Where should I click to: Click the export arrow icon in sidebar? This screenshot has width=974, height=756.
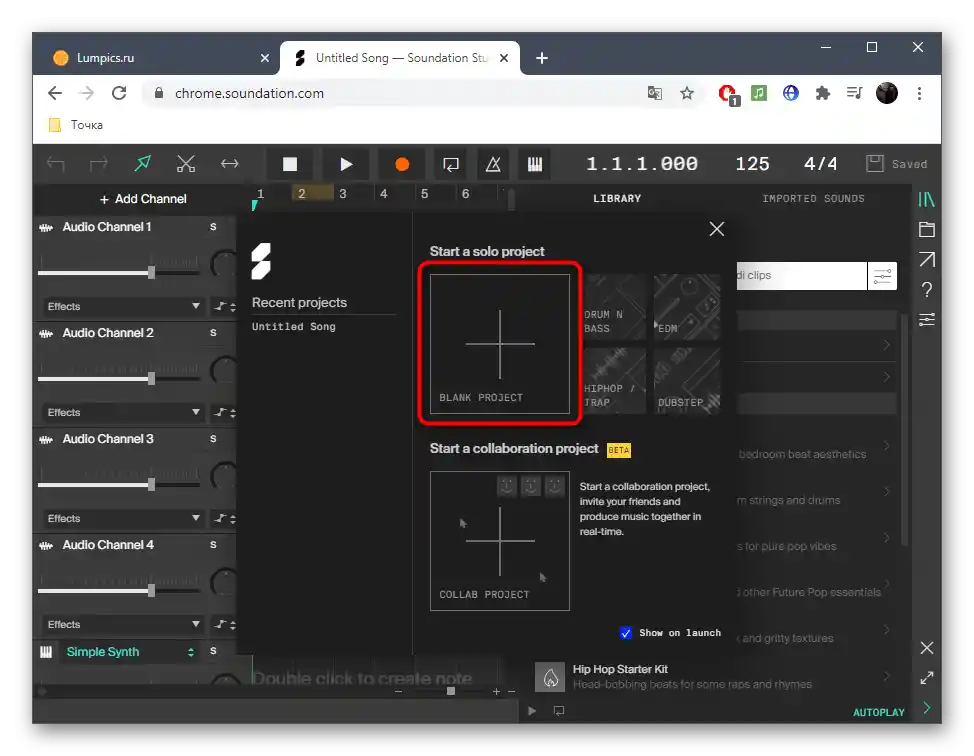pyautogui.click(x=926, y=259)
